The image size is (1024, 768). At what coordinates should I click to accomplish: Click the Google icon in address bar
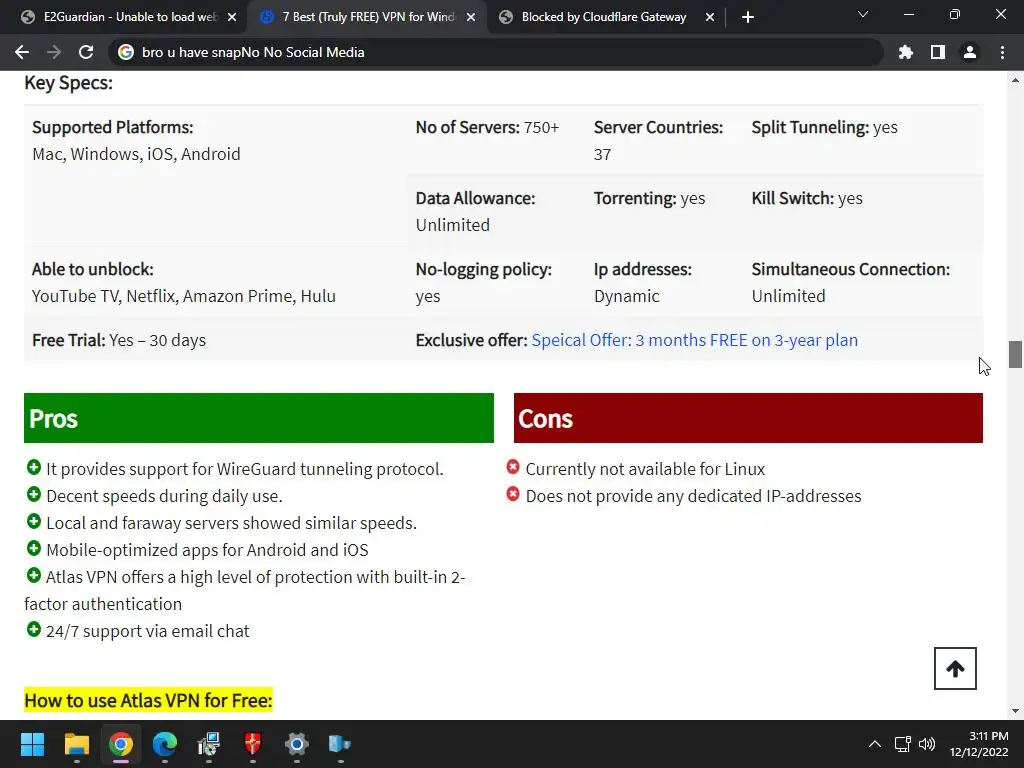point(126,52)
